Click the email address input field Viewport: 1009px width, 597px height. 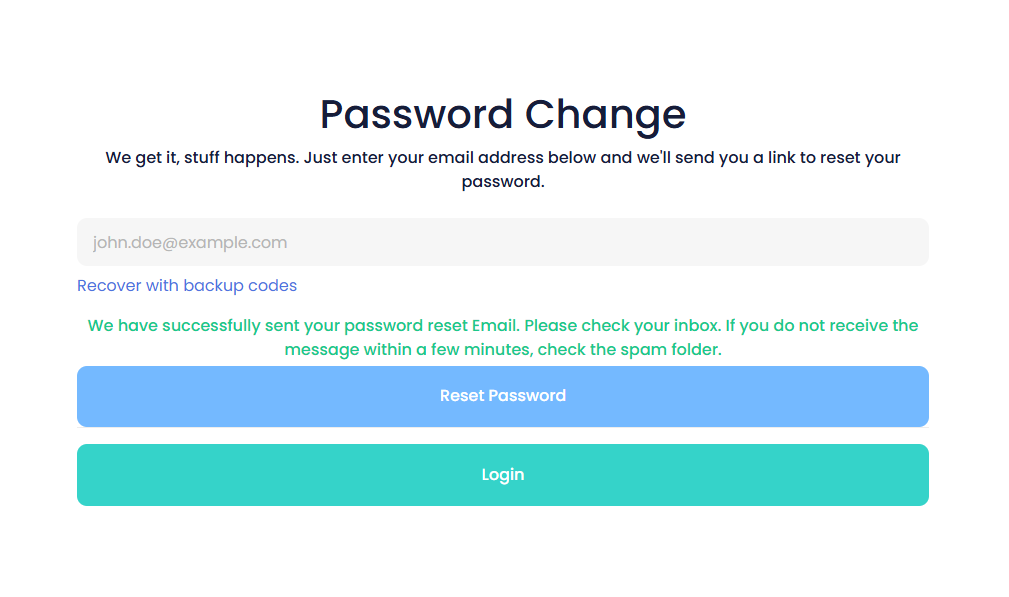pyautogui.click(x=502, y=242)
